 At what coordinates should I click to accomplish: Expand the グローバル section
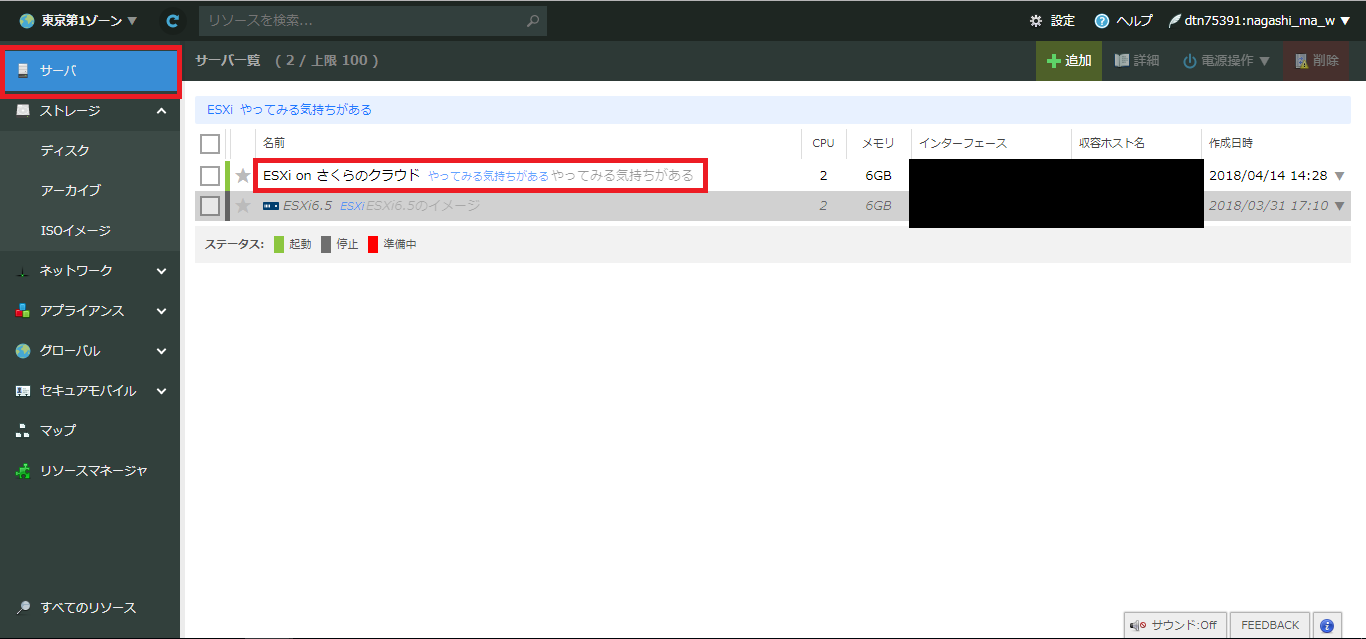162,351
